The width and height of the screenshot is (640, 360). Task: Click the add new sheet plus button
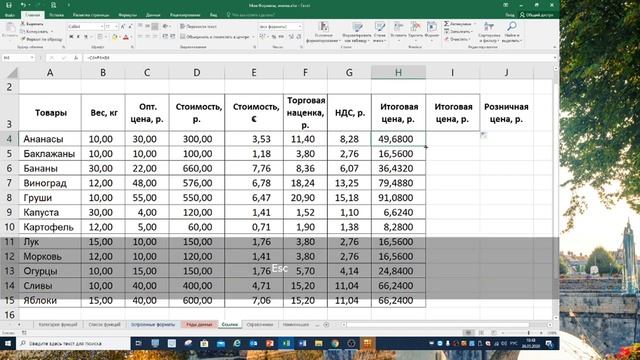click(326, 324)
